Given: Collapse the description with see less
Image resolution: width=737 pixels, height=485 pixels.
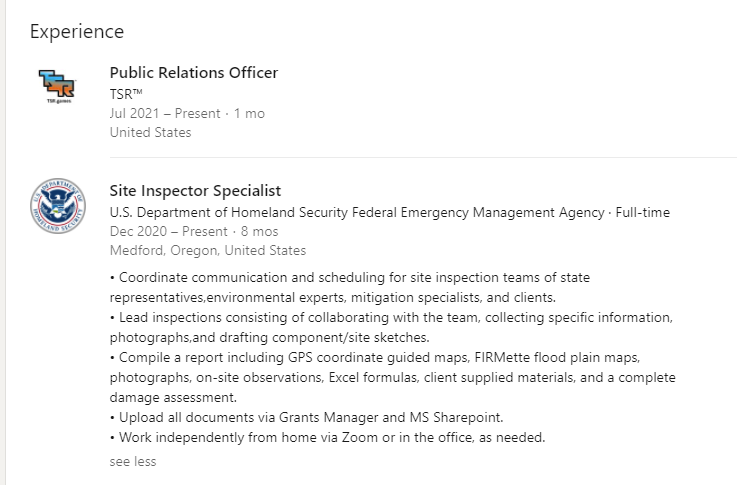Looking at the screenshot, I should coord(133,462).
